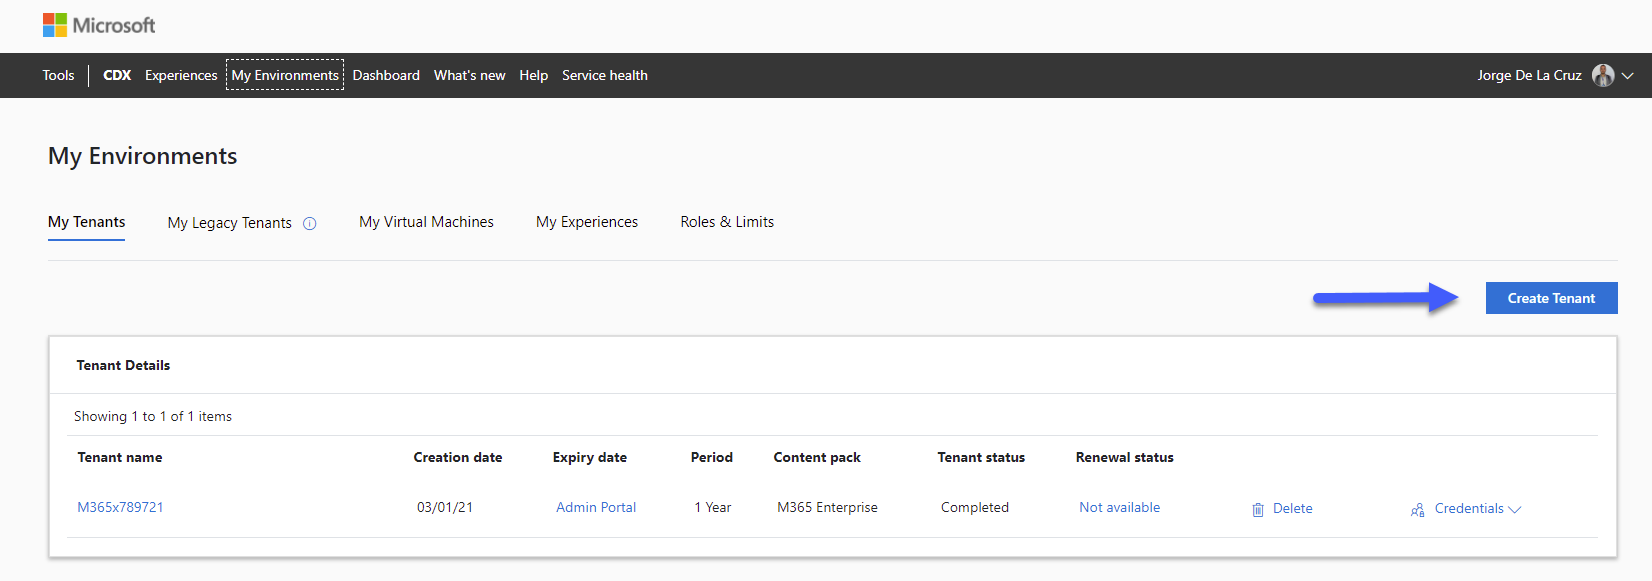Viewport: 1652px width, 581px height.
Task: Click the Microsoft logo
Action: (x=99, y=25)
